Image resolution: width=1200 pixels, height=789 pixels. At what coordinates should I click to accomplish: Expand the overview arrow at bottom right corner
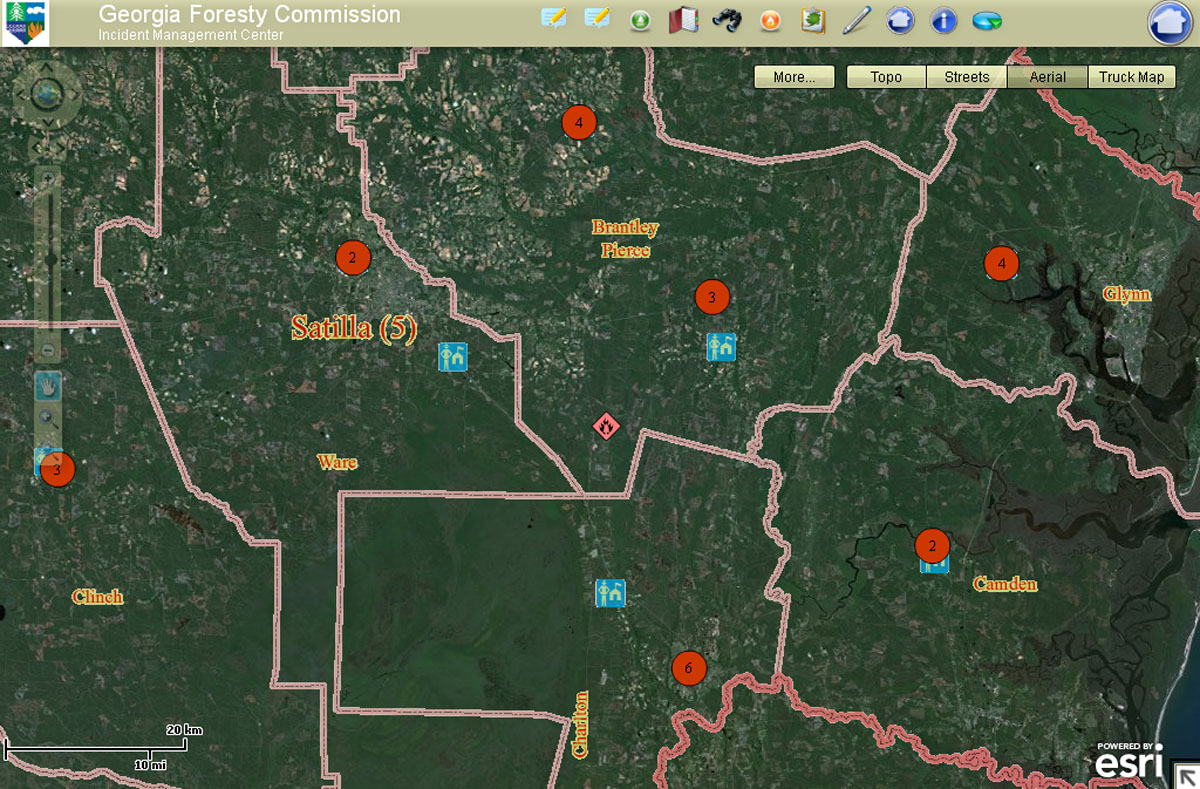click(x=1186, y=775)
